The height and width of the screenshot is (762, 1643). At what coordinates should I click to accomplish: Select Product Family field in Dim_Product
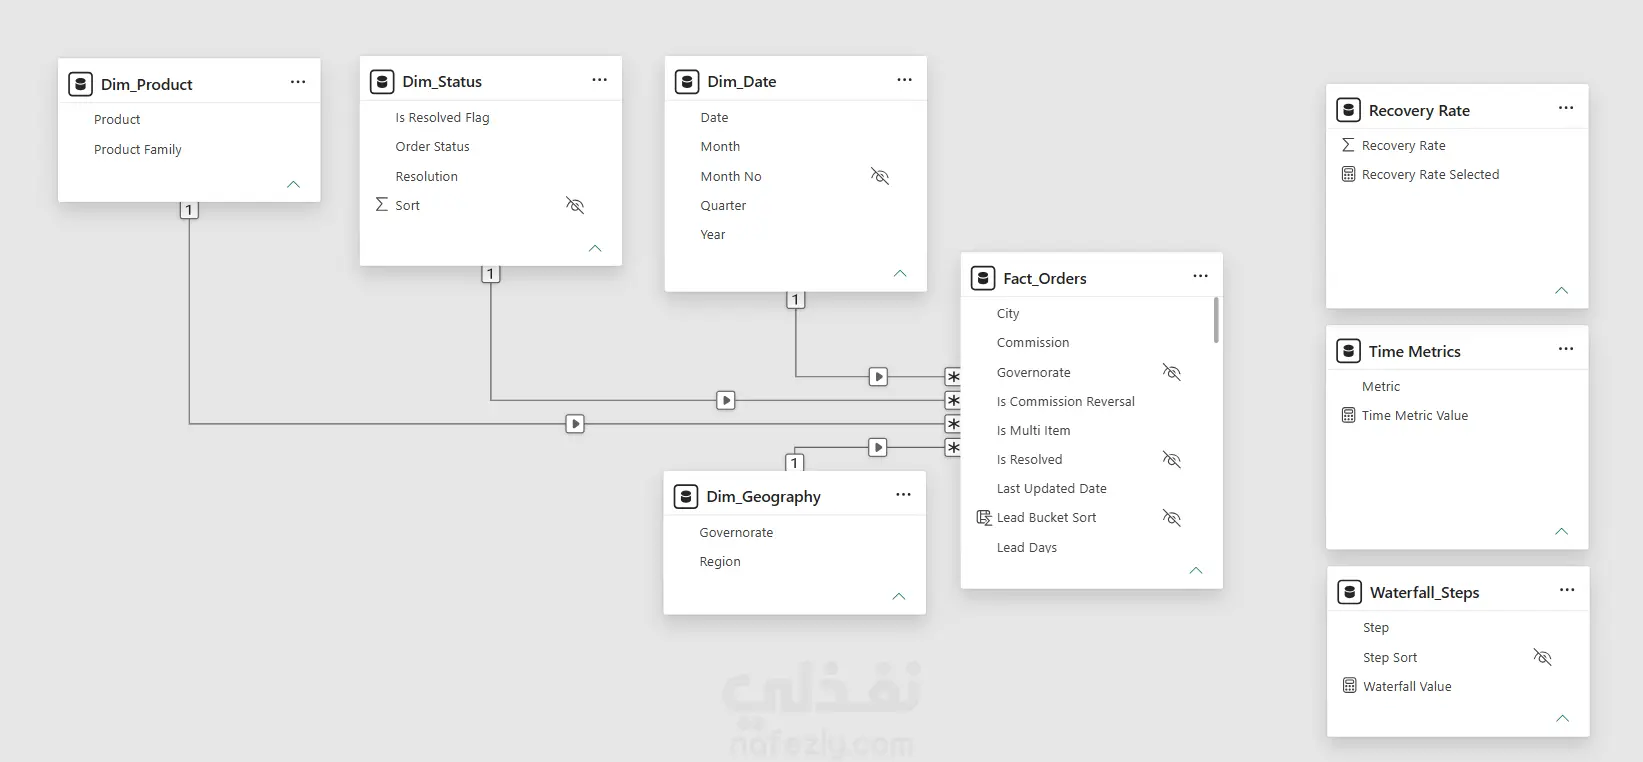pos(138,149)
